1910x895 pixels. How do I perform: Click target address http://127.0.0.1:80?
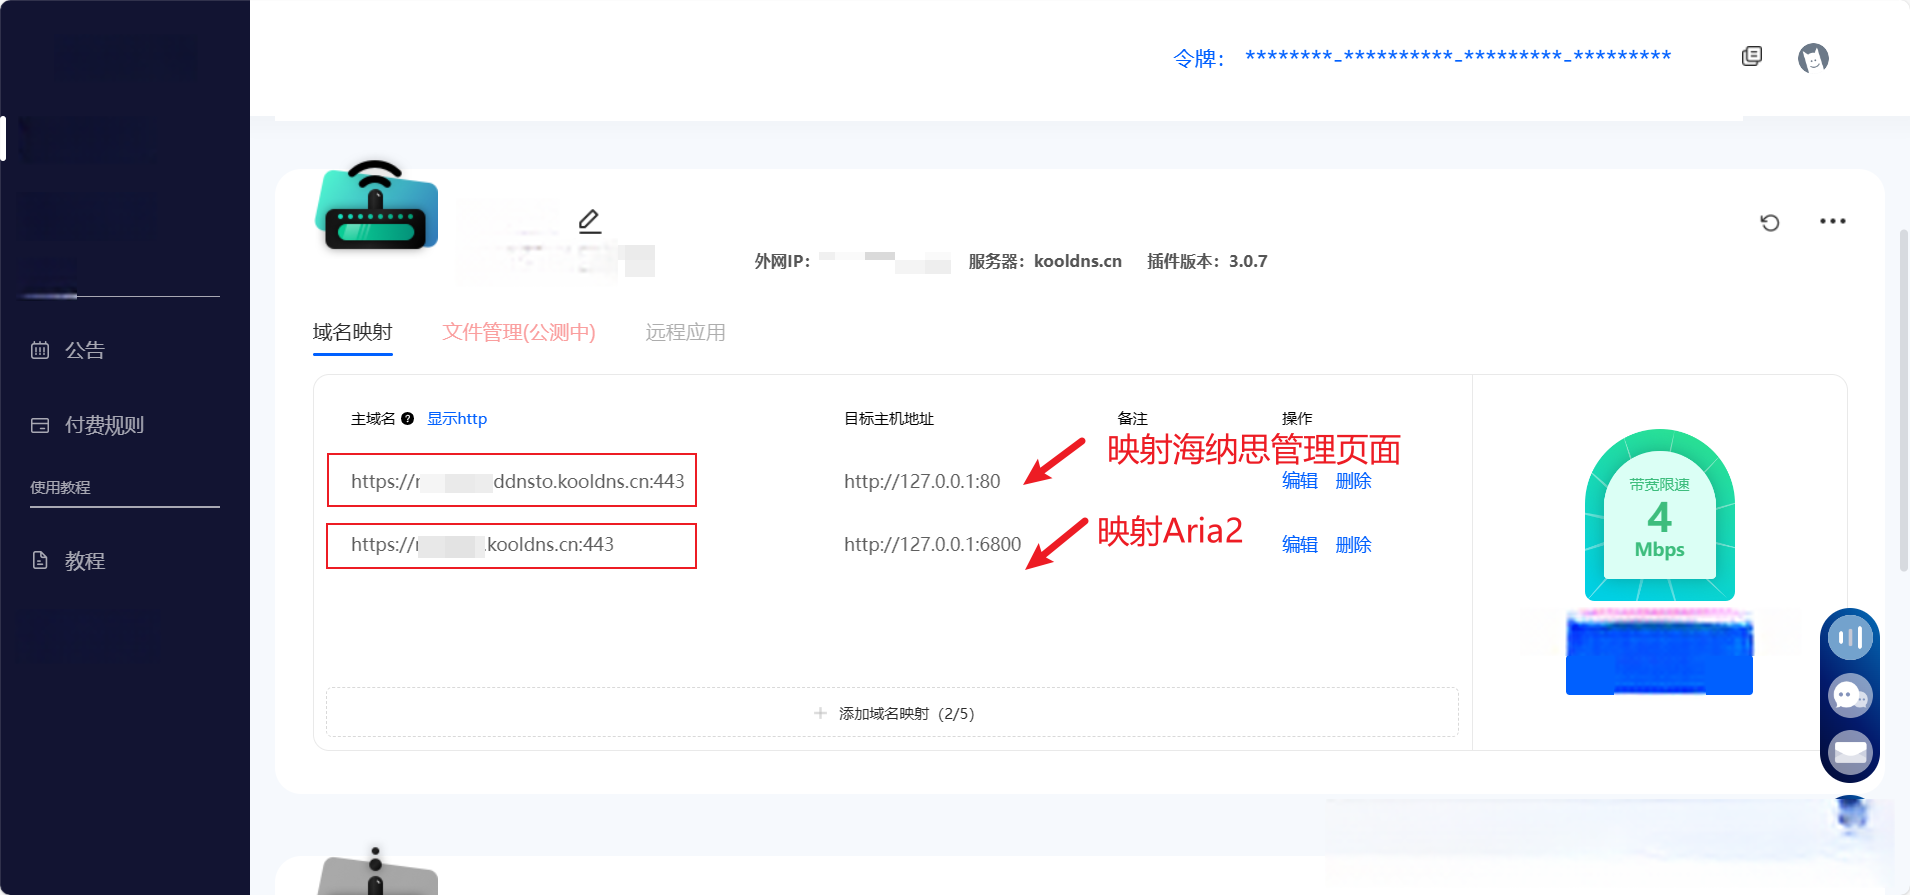(x=922, y=481)
